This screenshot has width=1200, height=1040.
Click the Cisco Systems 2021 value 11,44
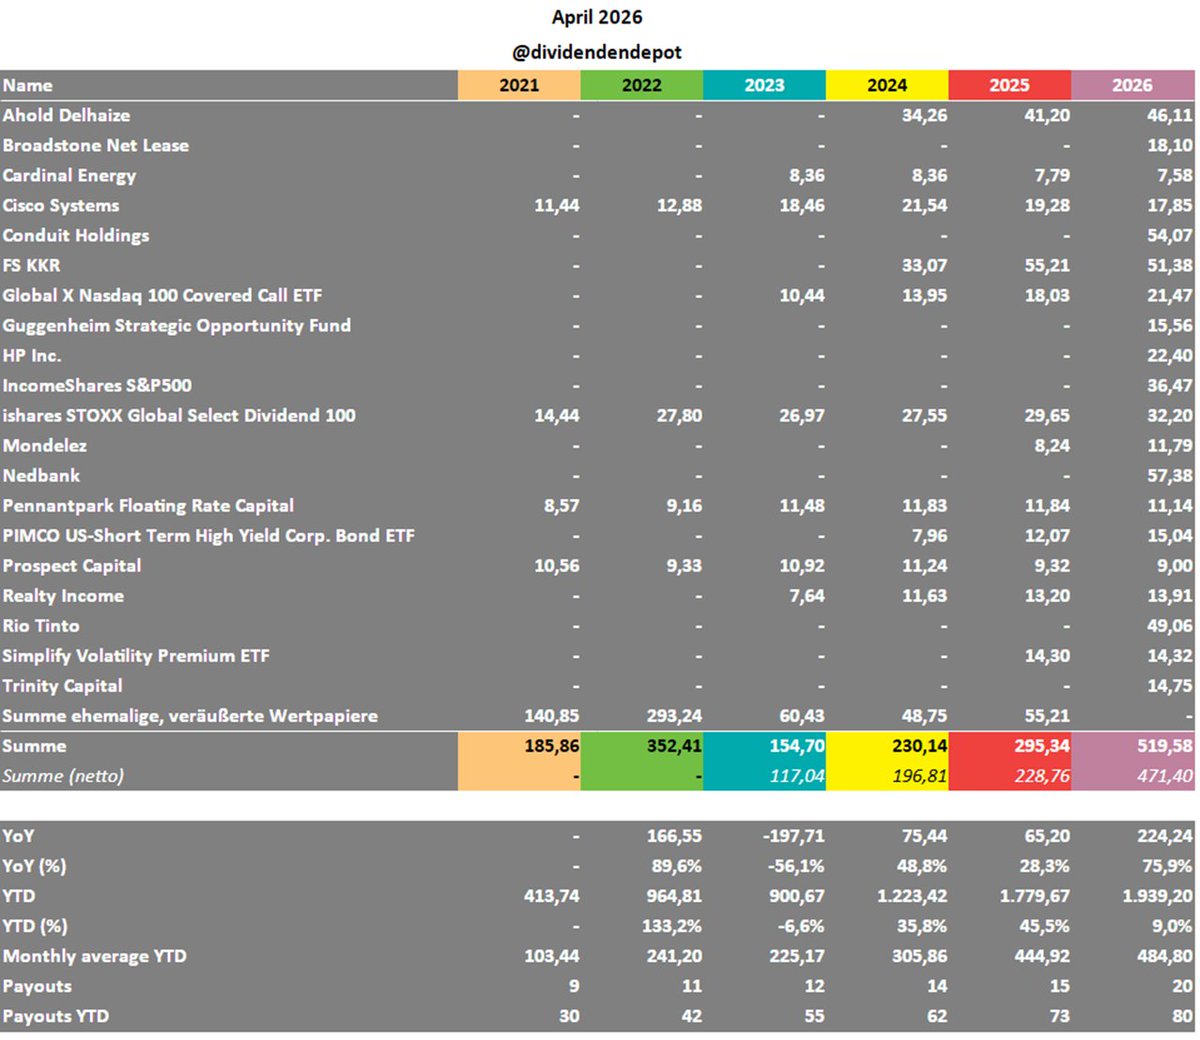pos(556,205)
